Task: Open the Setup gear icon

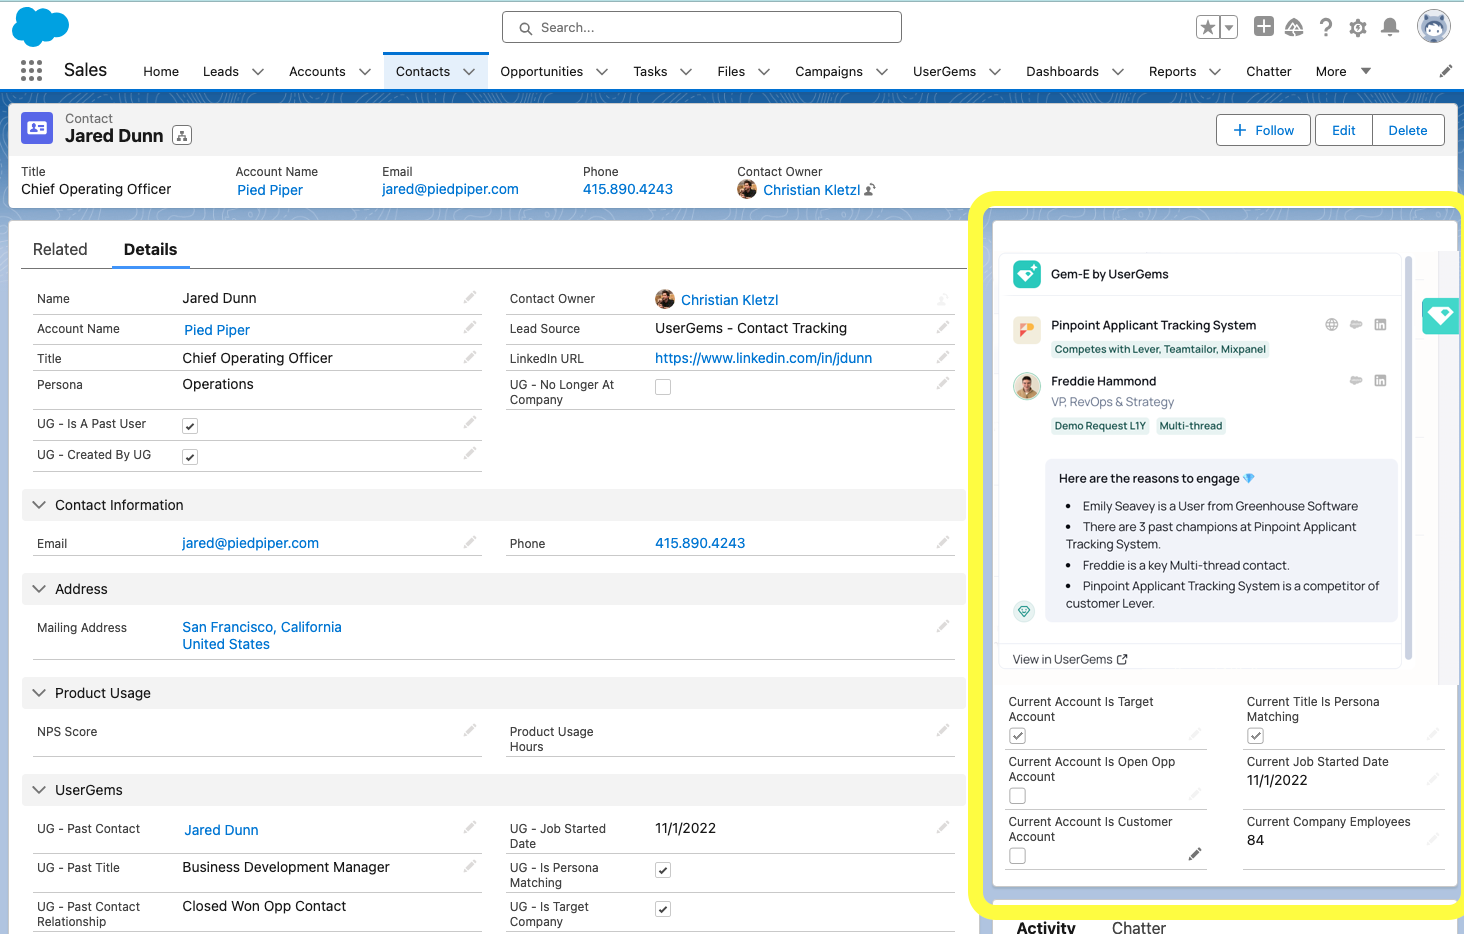Action: click(1358, 28)
